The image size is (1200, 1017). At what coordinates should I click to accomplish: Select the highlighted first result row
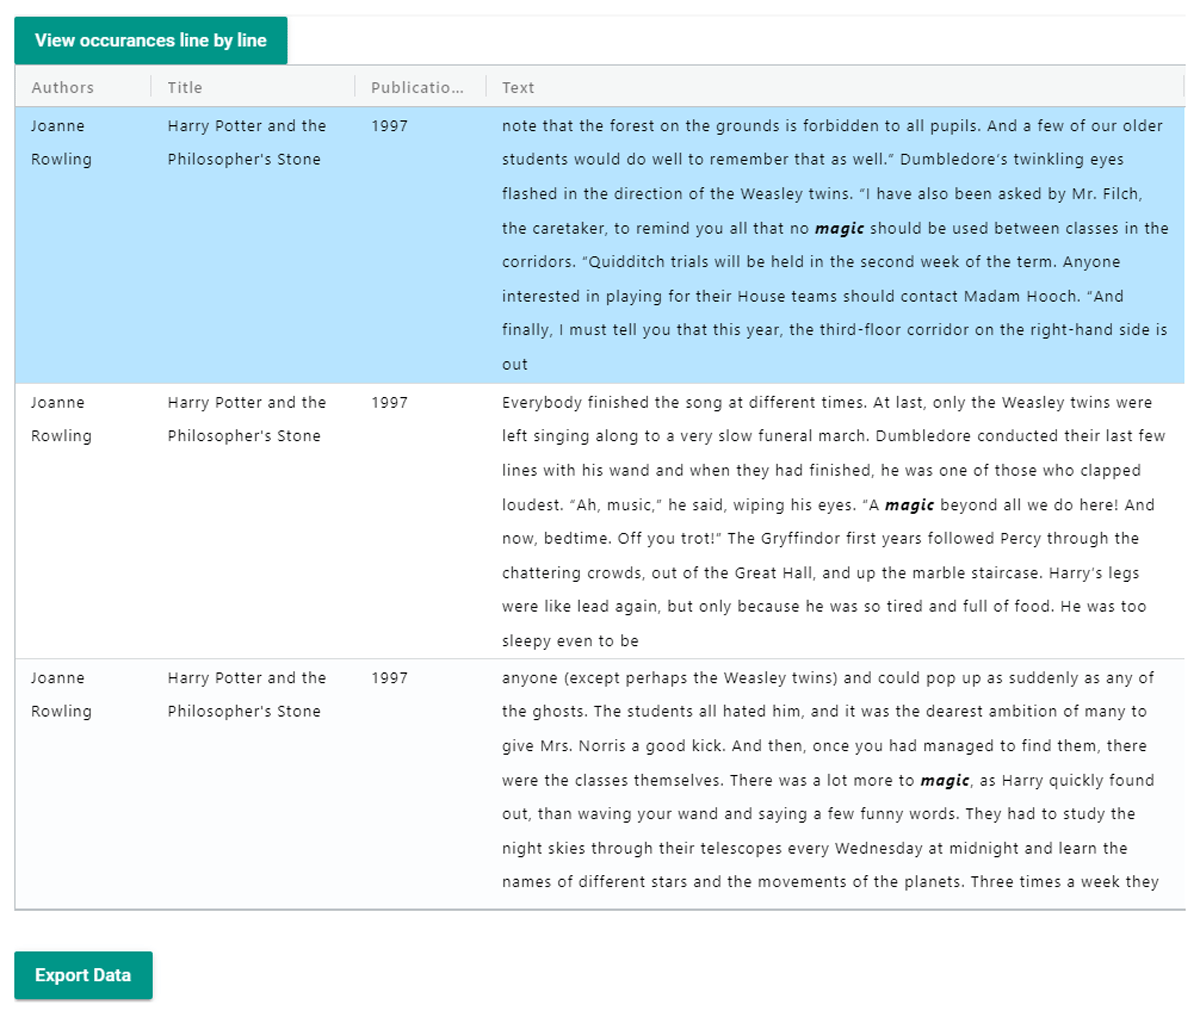(600, 245)
